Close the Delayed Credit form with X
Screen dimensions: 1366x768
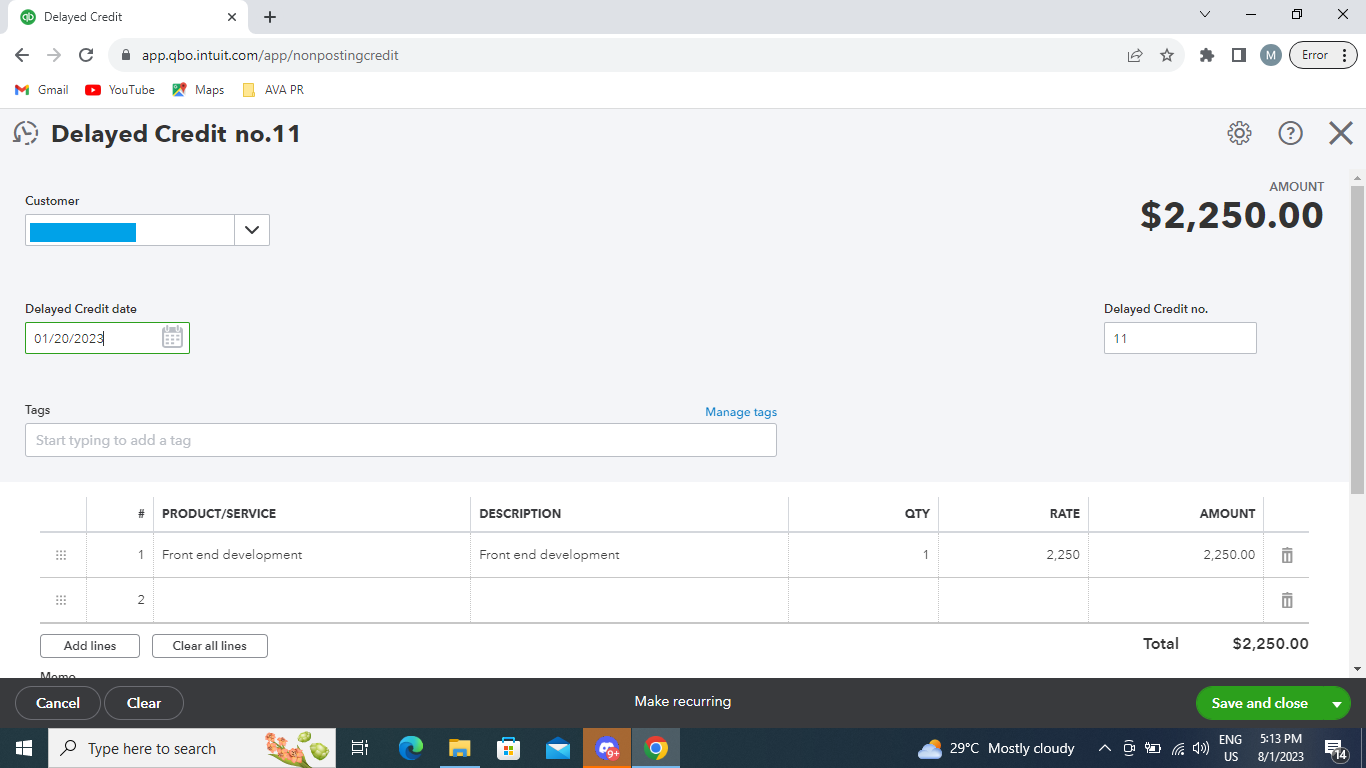click(x=1341, y=133)
